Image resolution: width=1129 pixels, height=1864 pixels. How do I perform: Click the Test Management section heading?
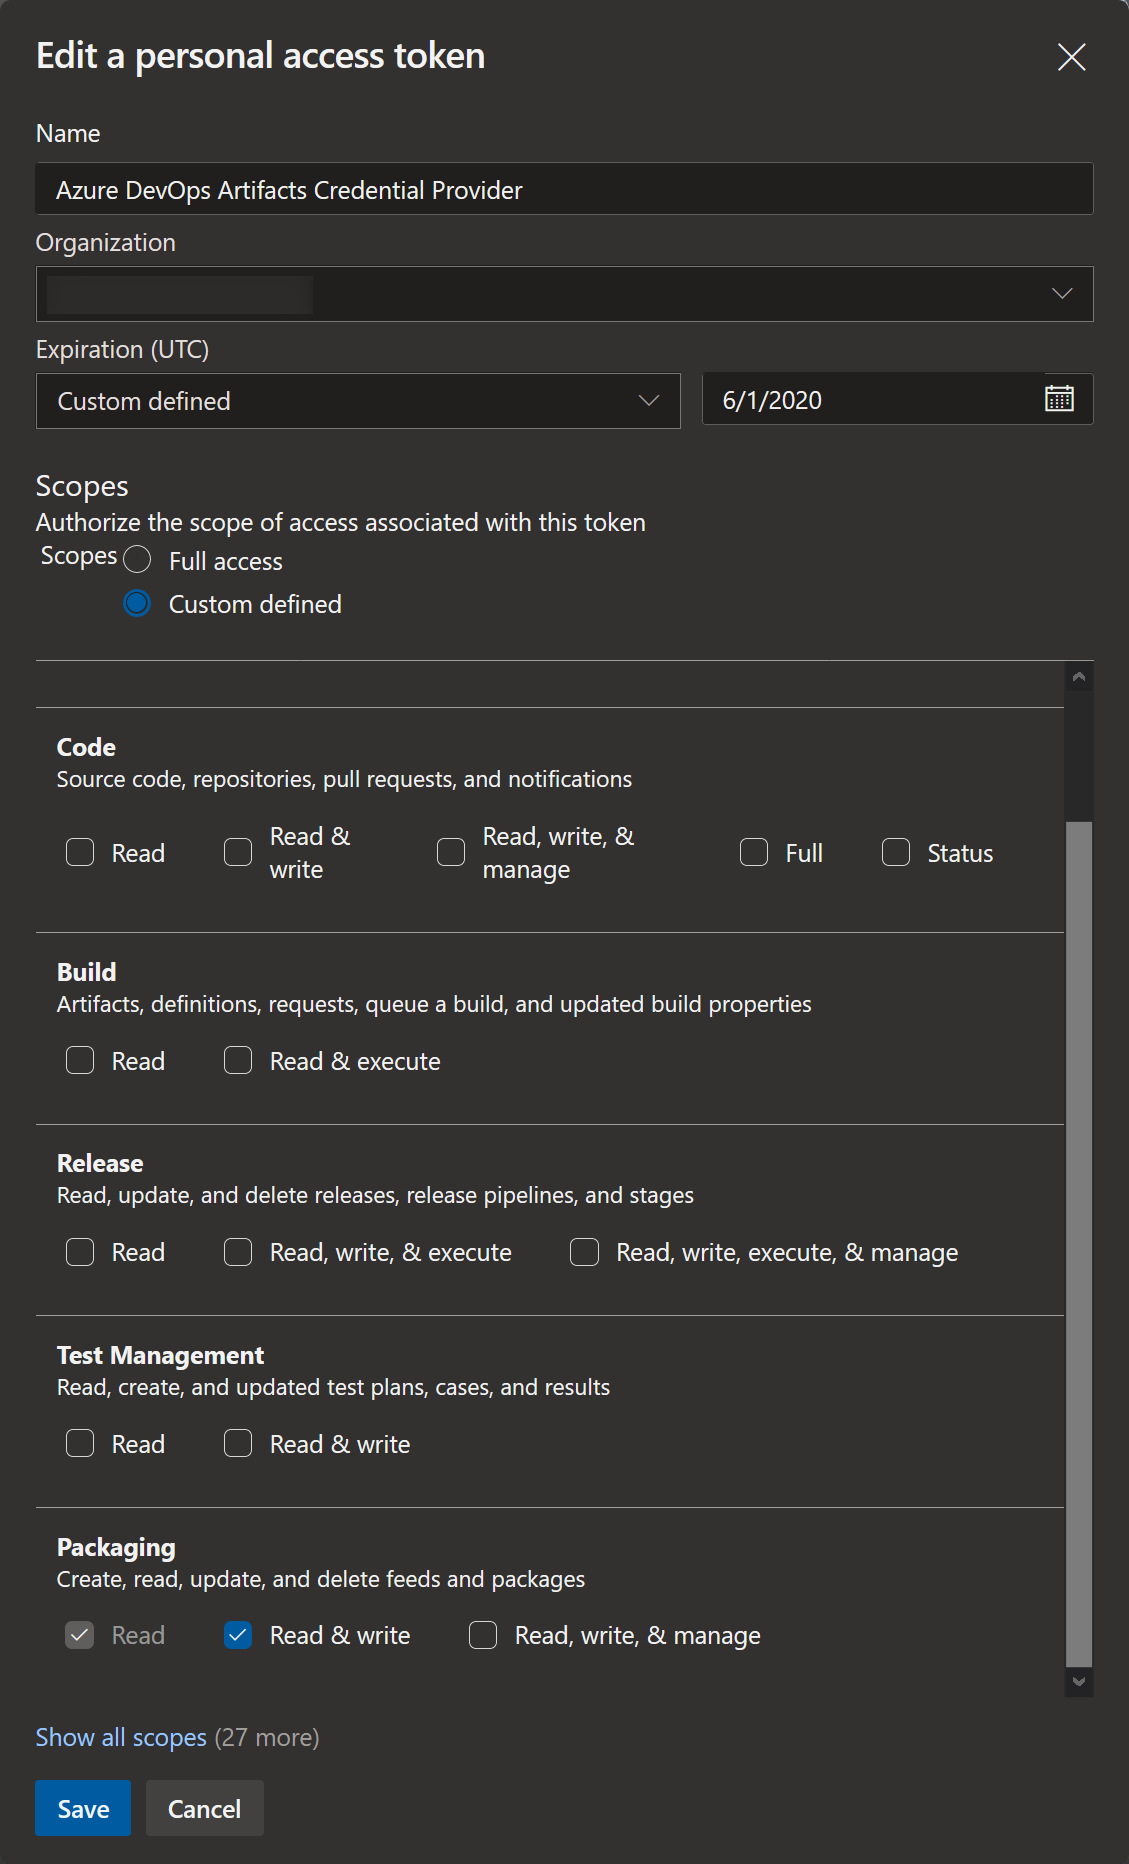pyautogui.click(x=160, y=1355)
